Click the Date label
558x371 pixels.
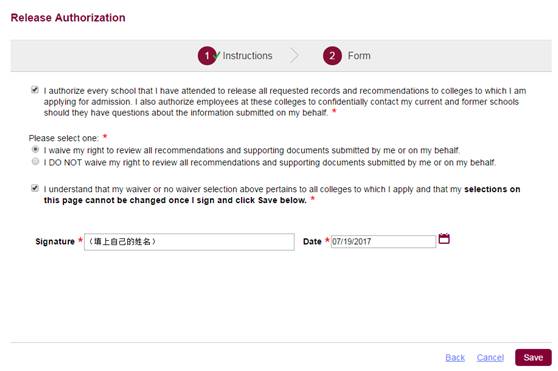tap(312, 242)
